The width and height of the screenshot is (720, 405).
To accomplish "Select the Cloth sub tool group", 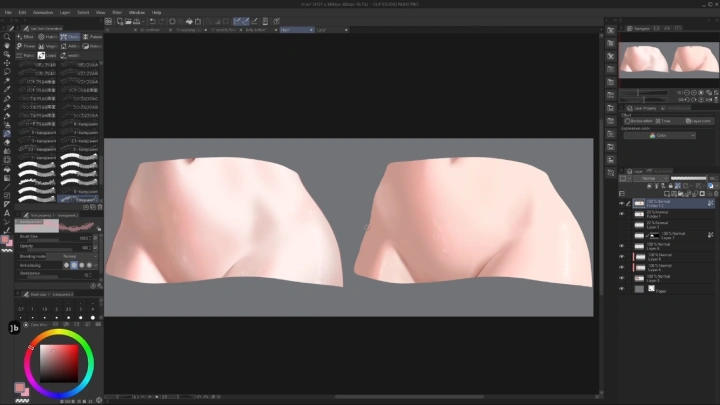I will click(68, 37).
